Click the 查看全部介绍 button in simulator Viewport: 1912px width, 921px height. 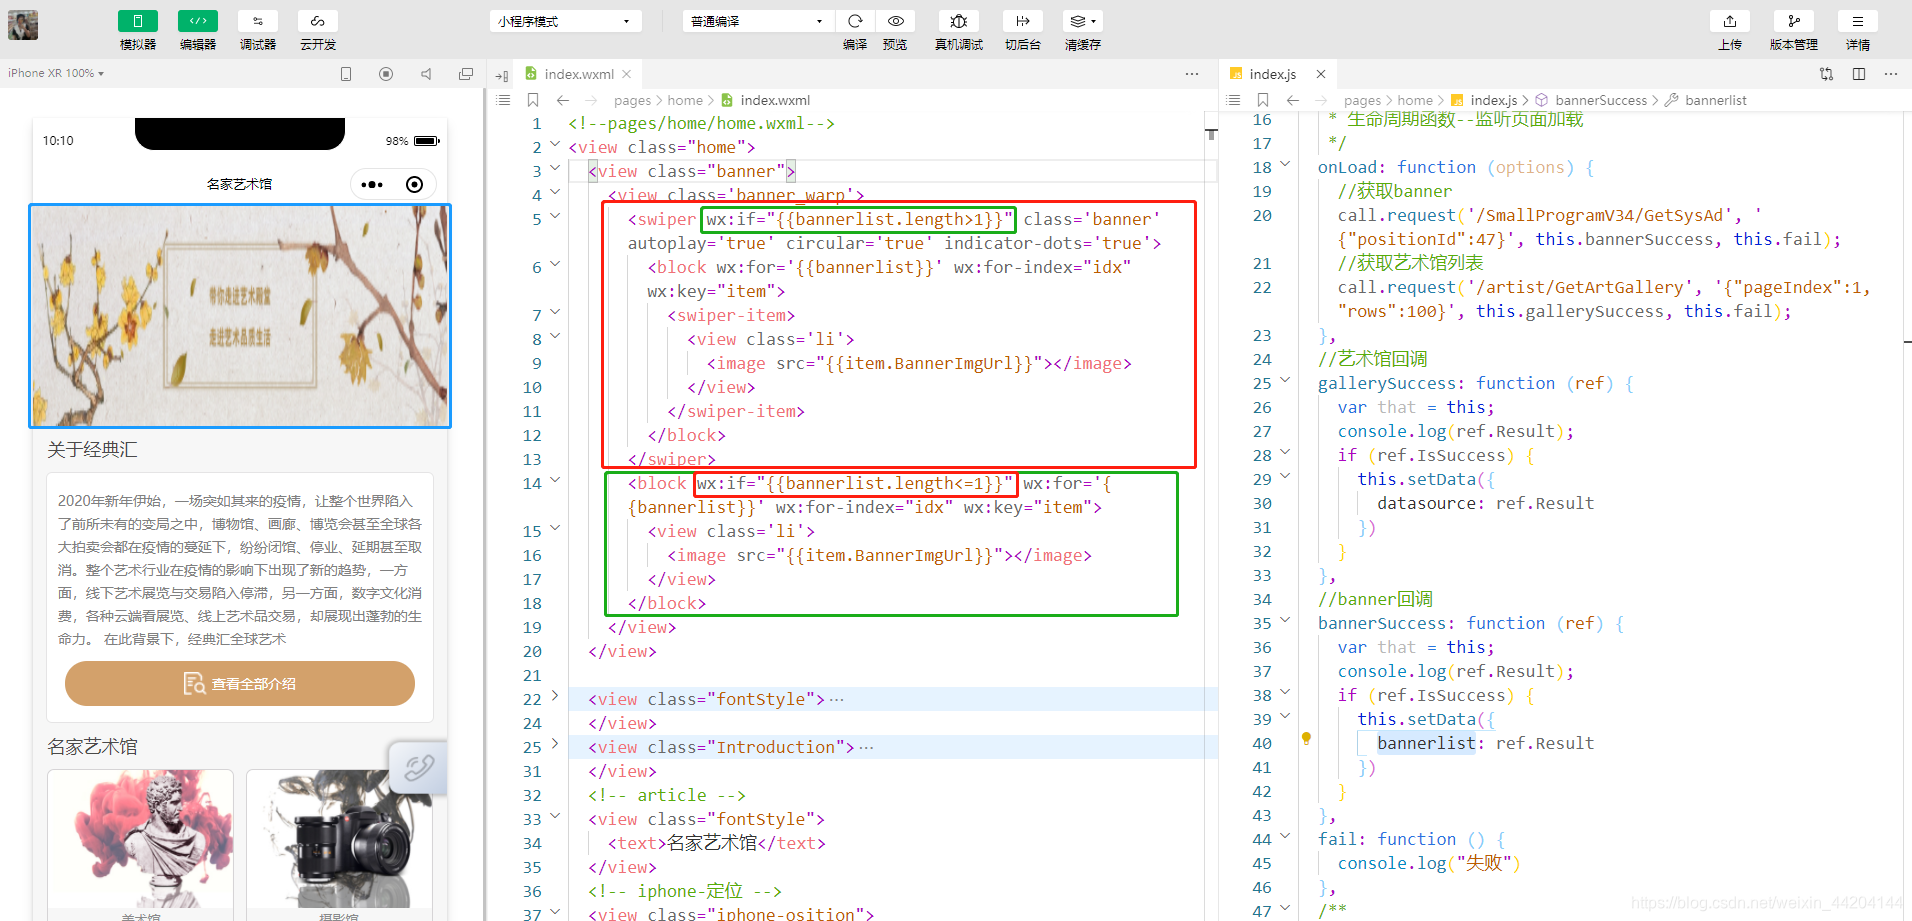pyautogui.click(x=240, y=684)
